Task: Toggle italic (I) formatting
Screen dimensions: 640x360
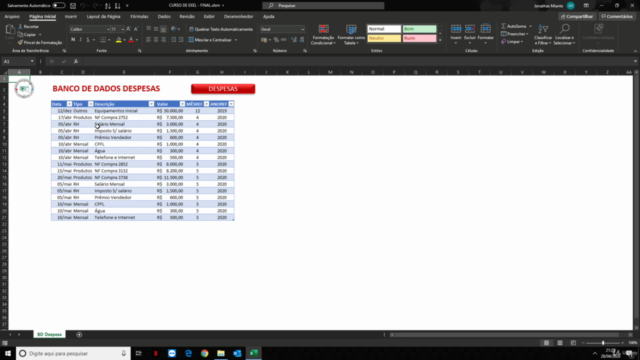Action: tap(80, 40)
